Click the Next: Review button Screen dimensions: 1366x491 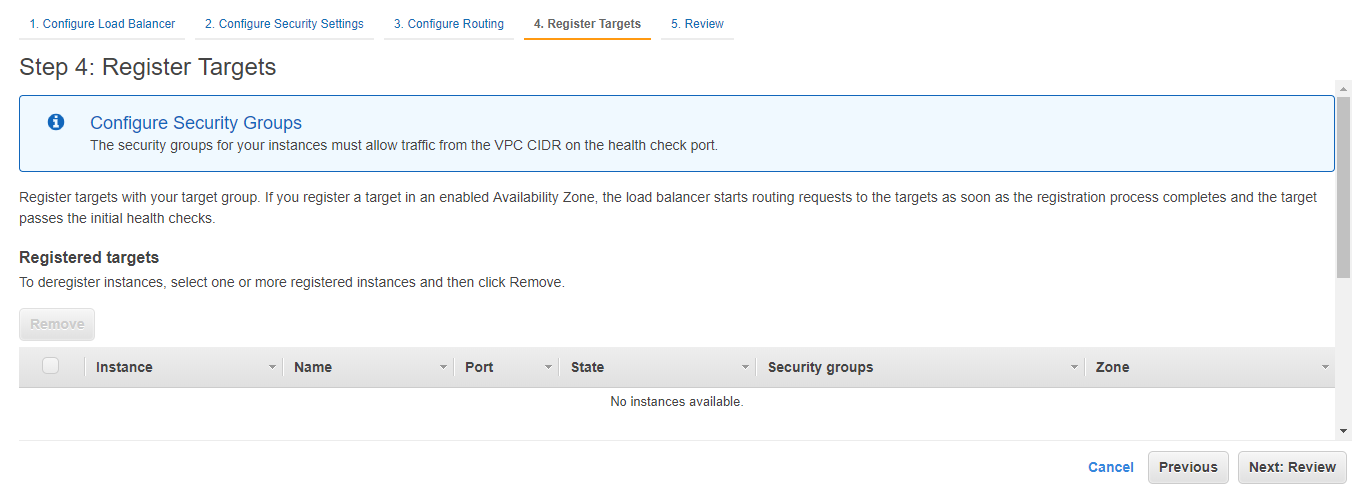(1292, 467)
